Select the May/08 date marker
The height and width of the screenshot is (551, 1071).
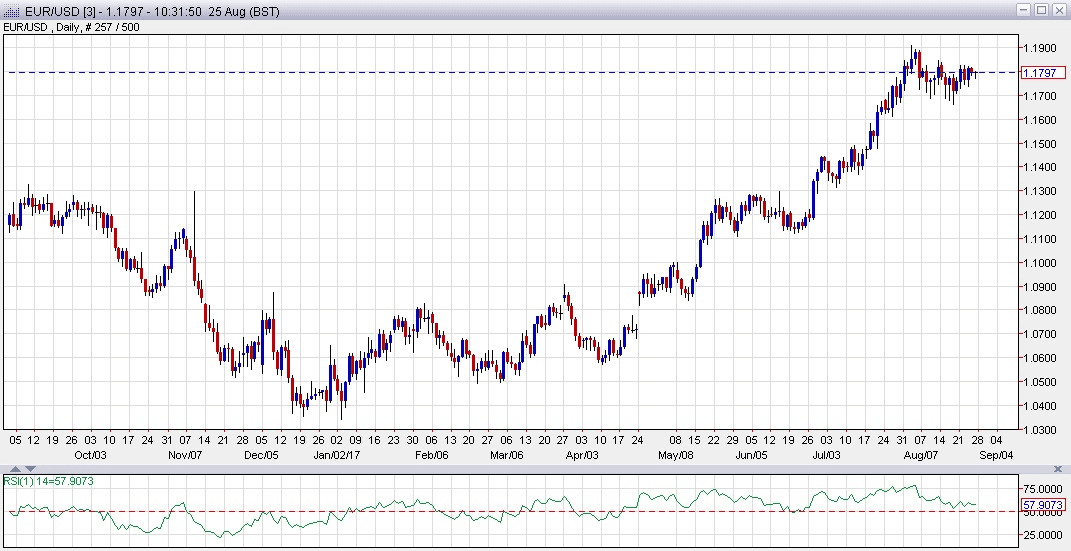pos(678,453)
